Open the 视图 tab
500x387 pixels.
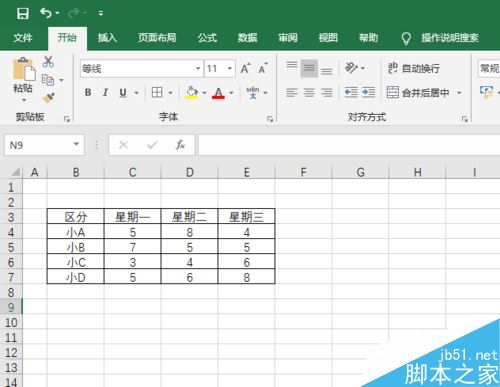coord(328,38)
